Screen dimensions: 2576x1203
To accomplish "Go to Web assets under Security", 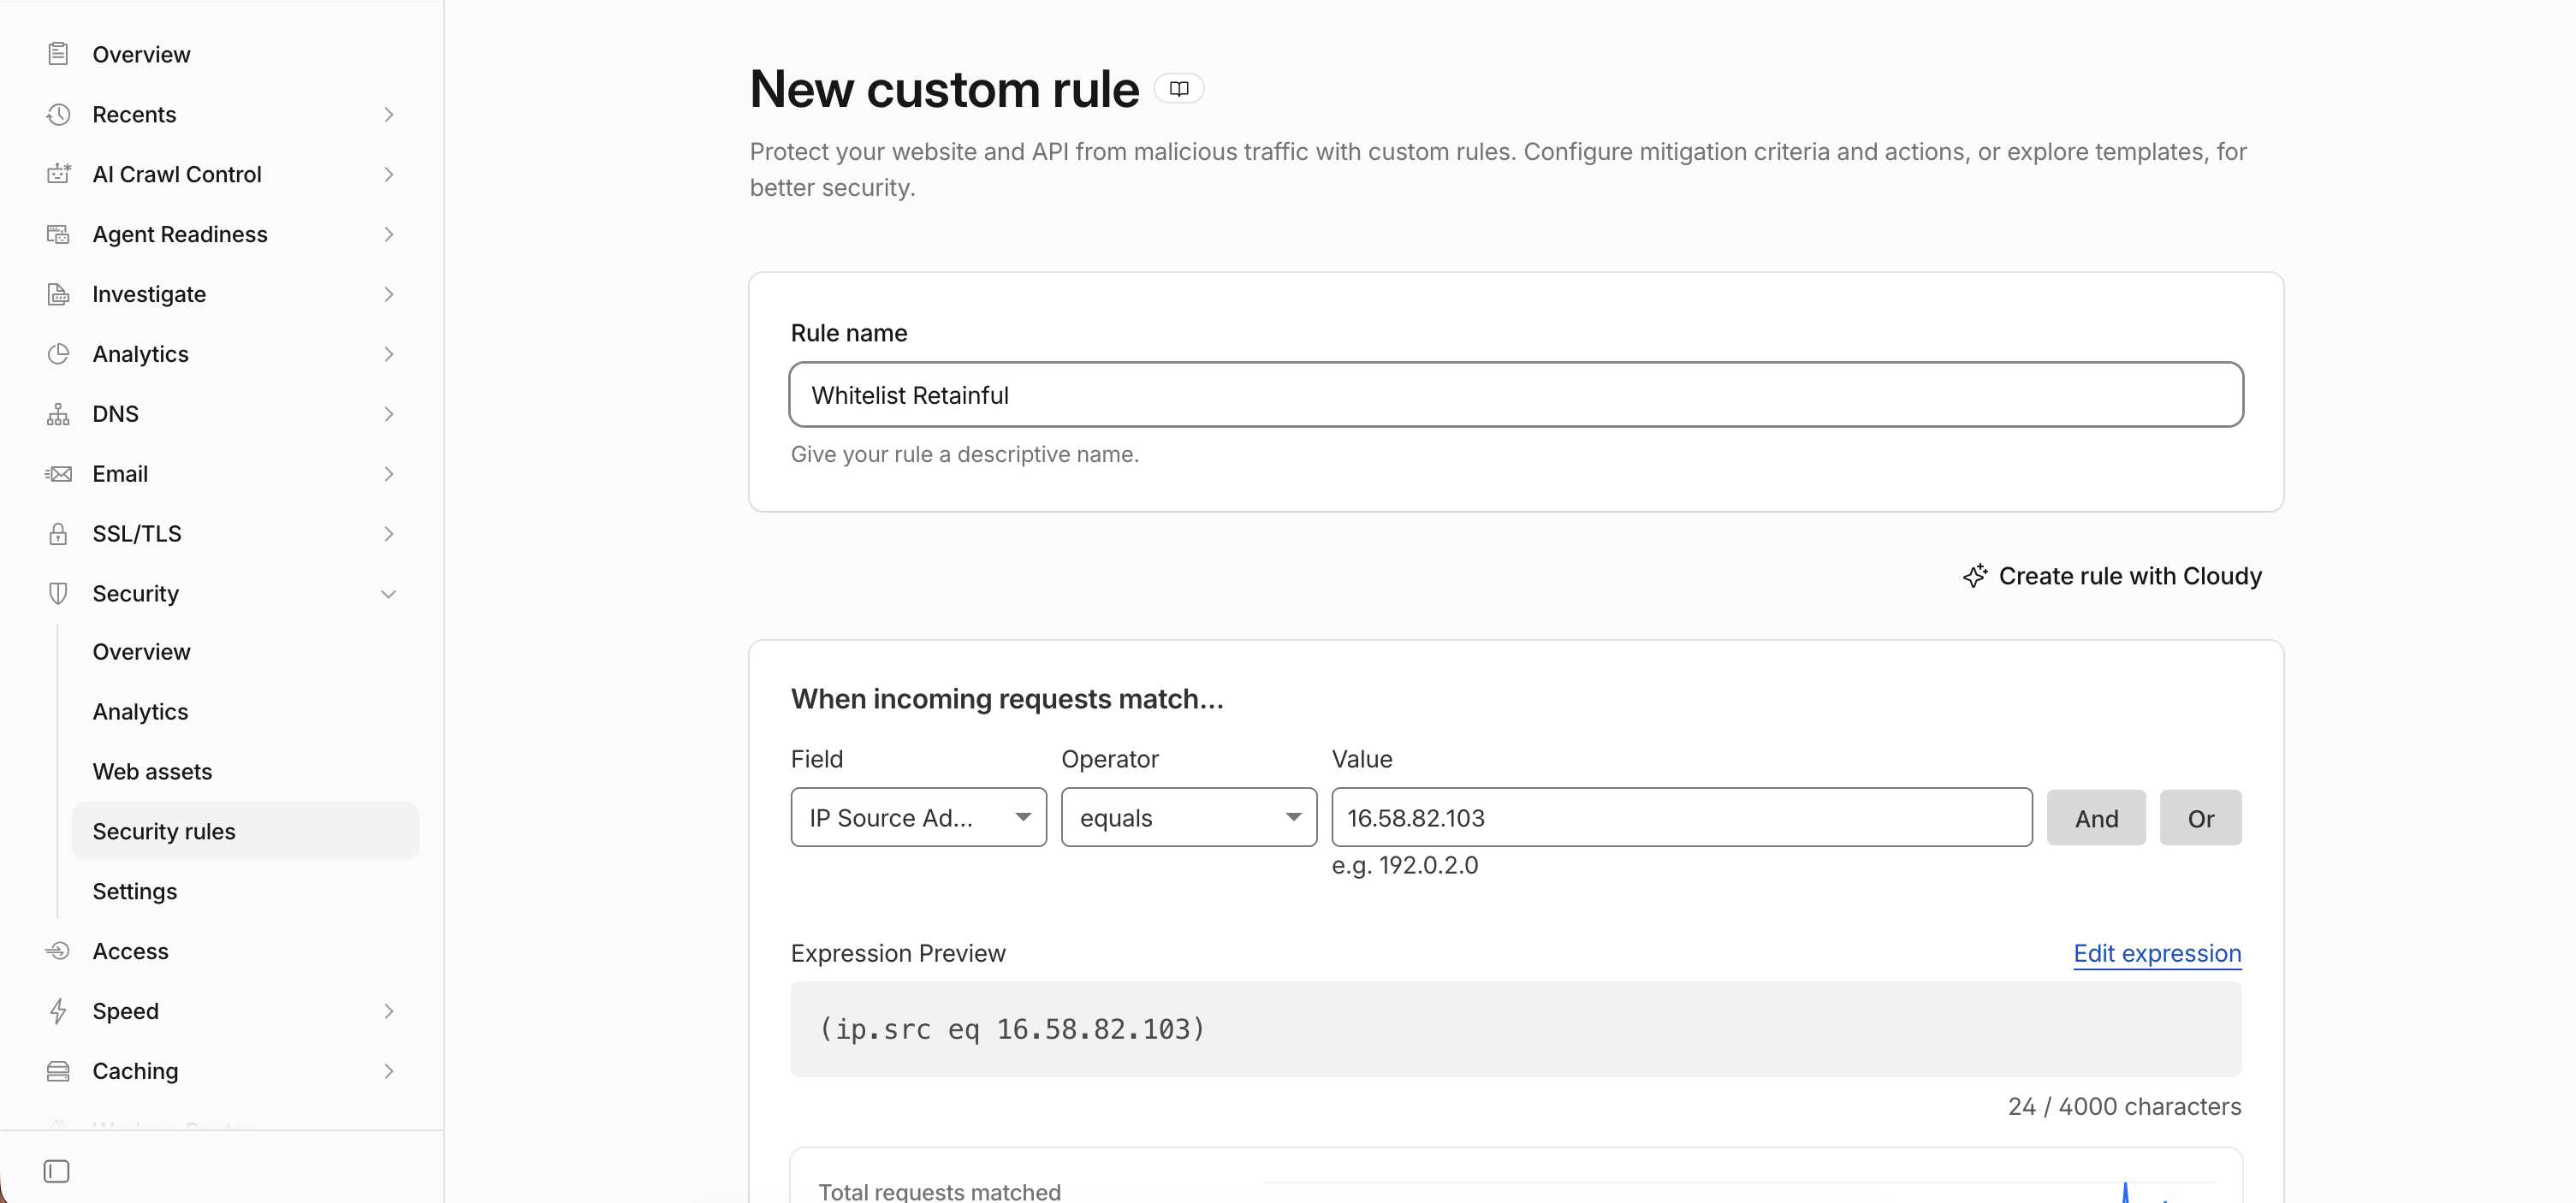I will pyautogui.click(x=152, y=771).
